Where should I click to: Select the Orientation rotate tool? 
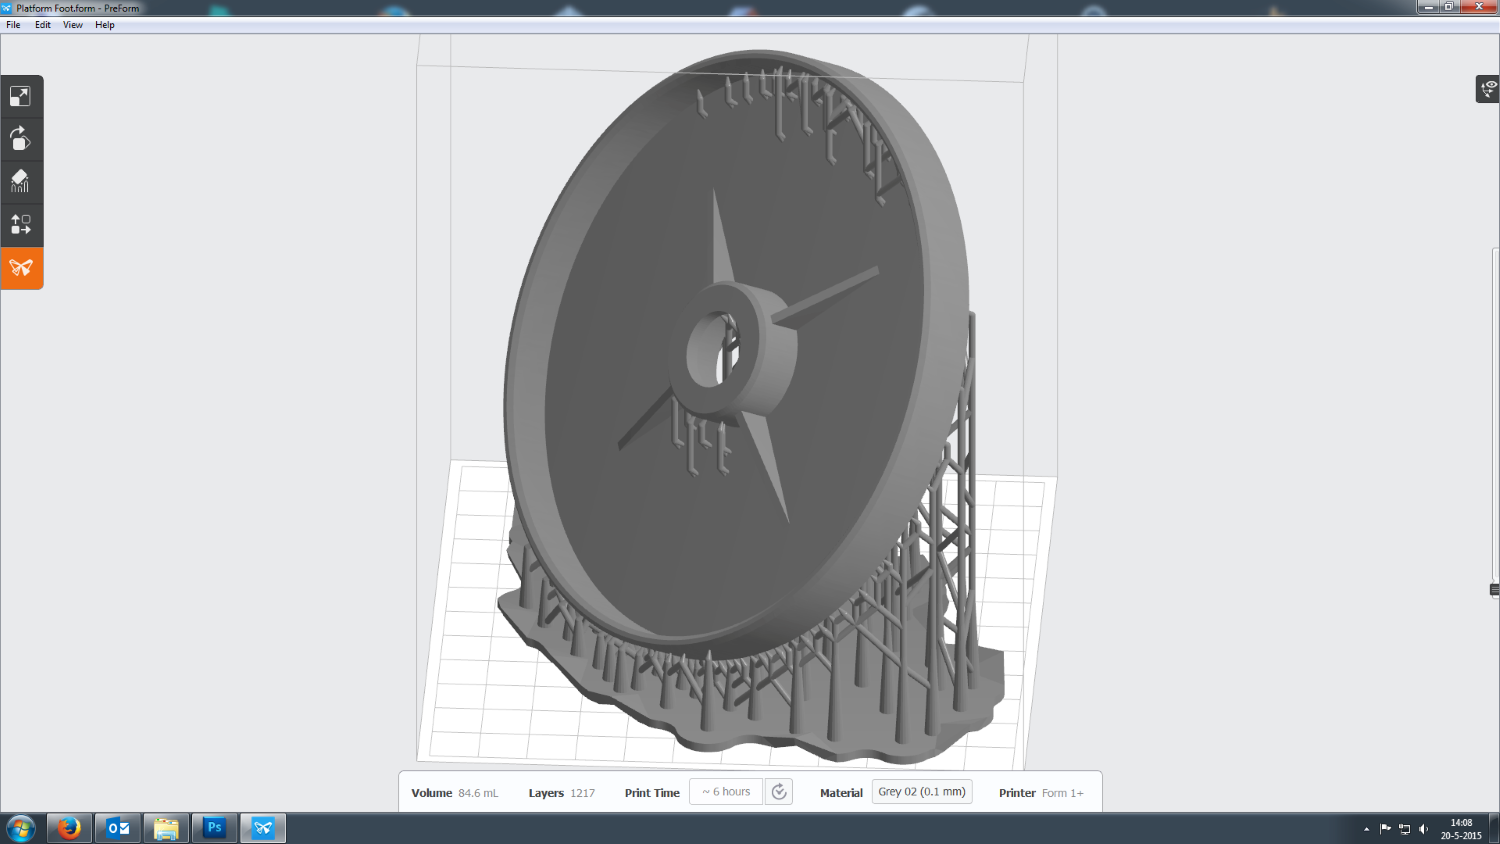(x=21, y=139)
